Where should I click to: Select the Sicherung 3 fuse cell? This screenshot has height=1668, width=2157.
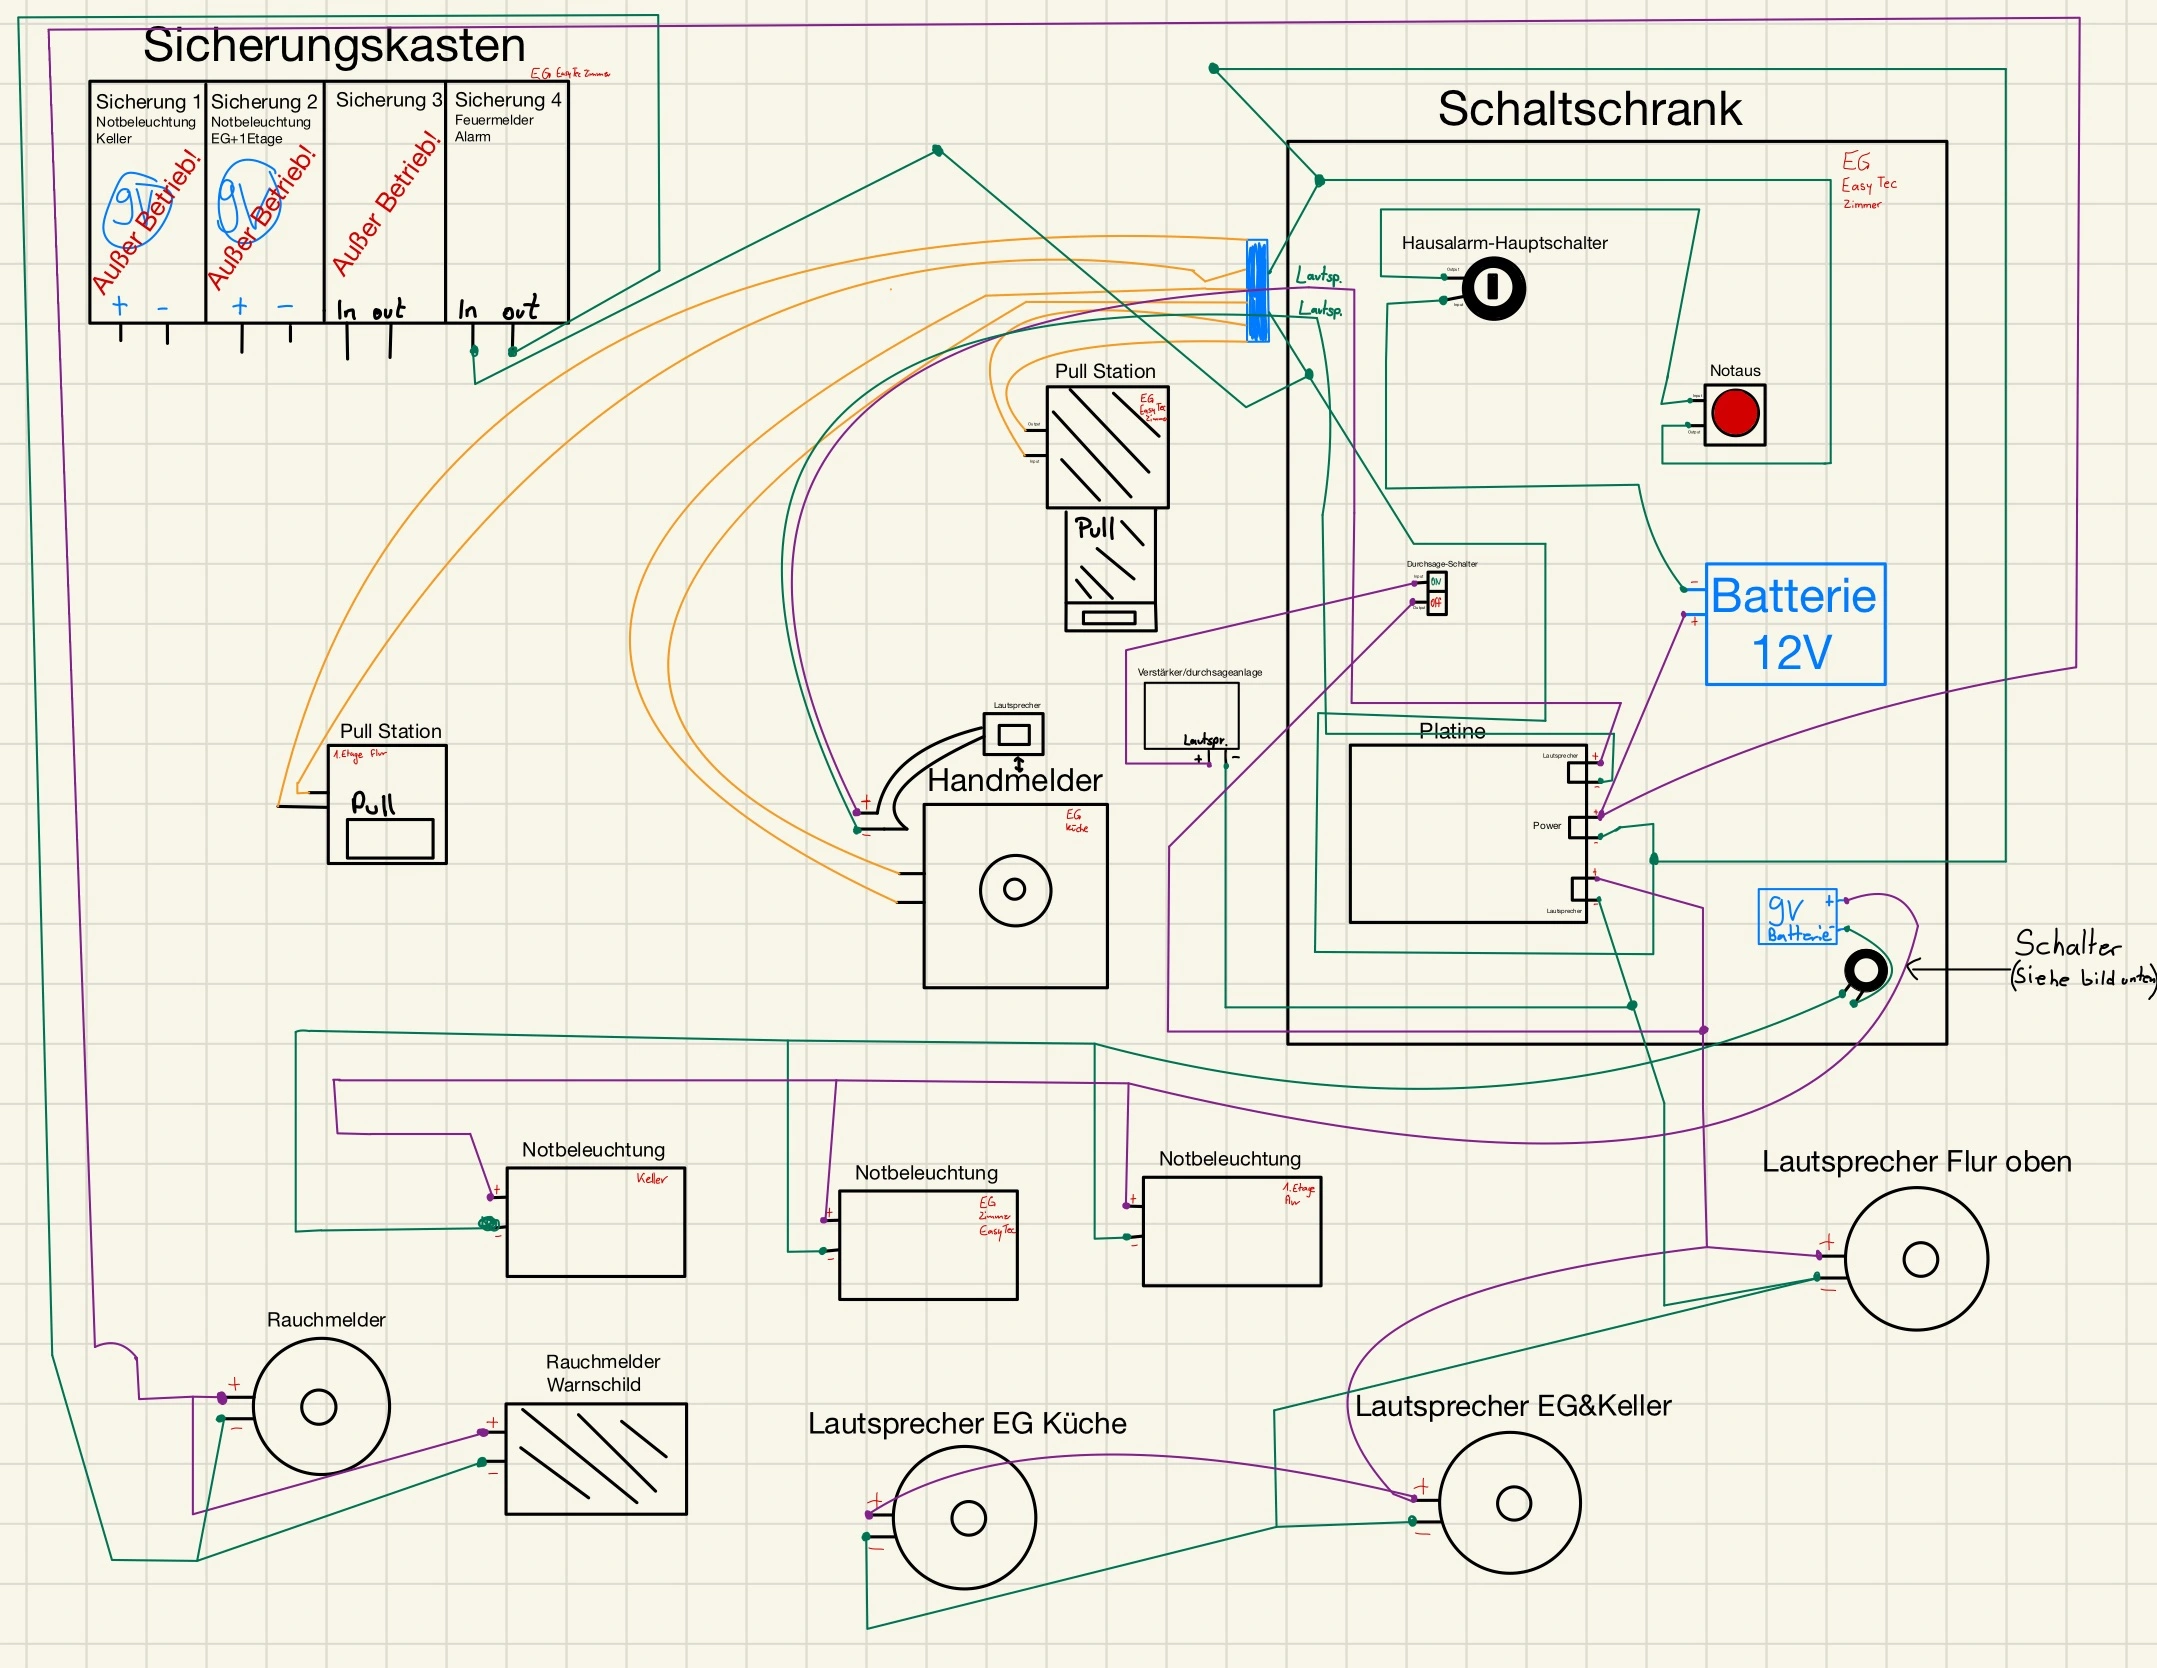pos(385,200)
